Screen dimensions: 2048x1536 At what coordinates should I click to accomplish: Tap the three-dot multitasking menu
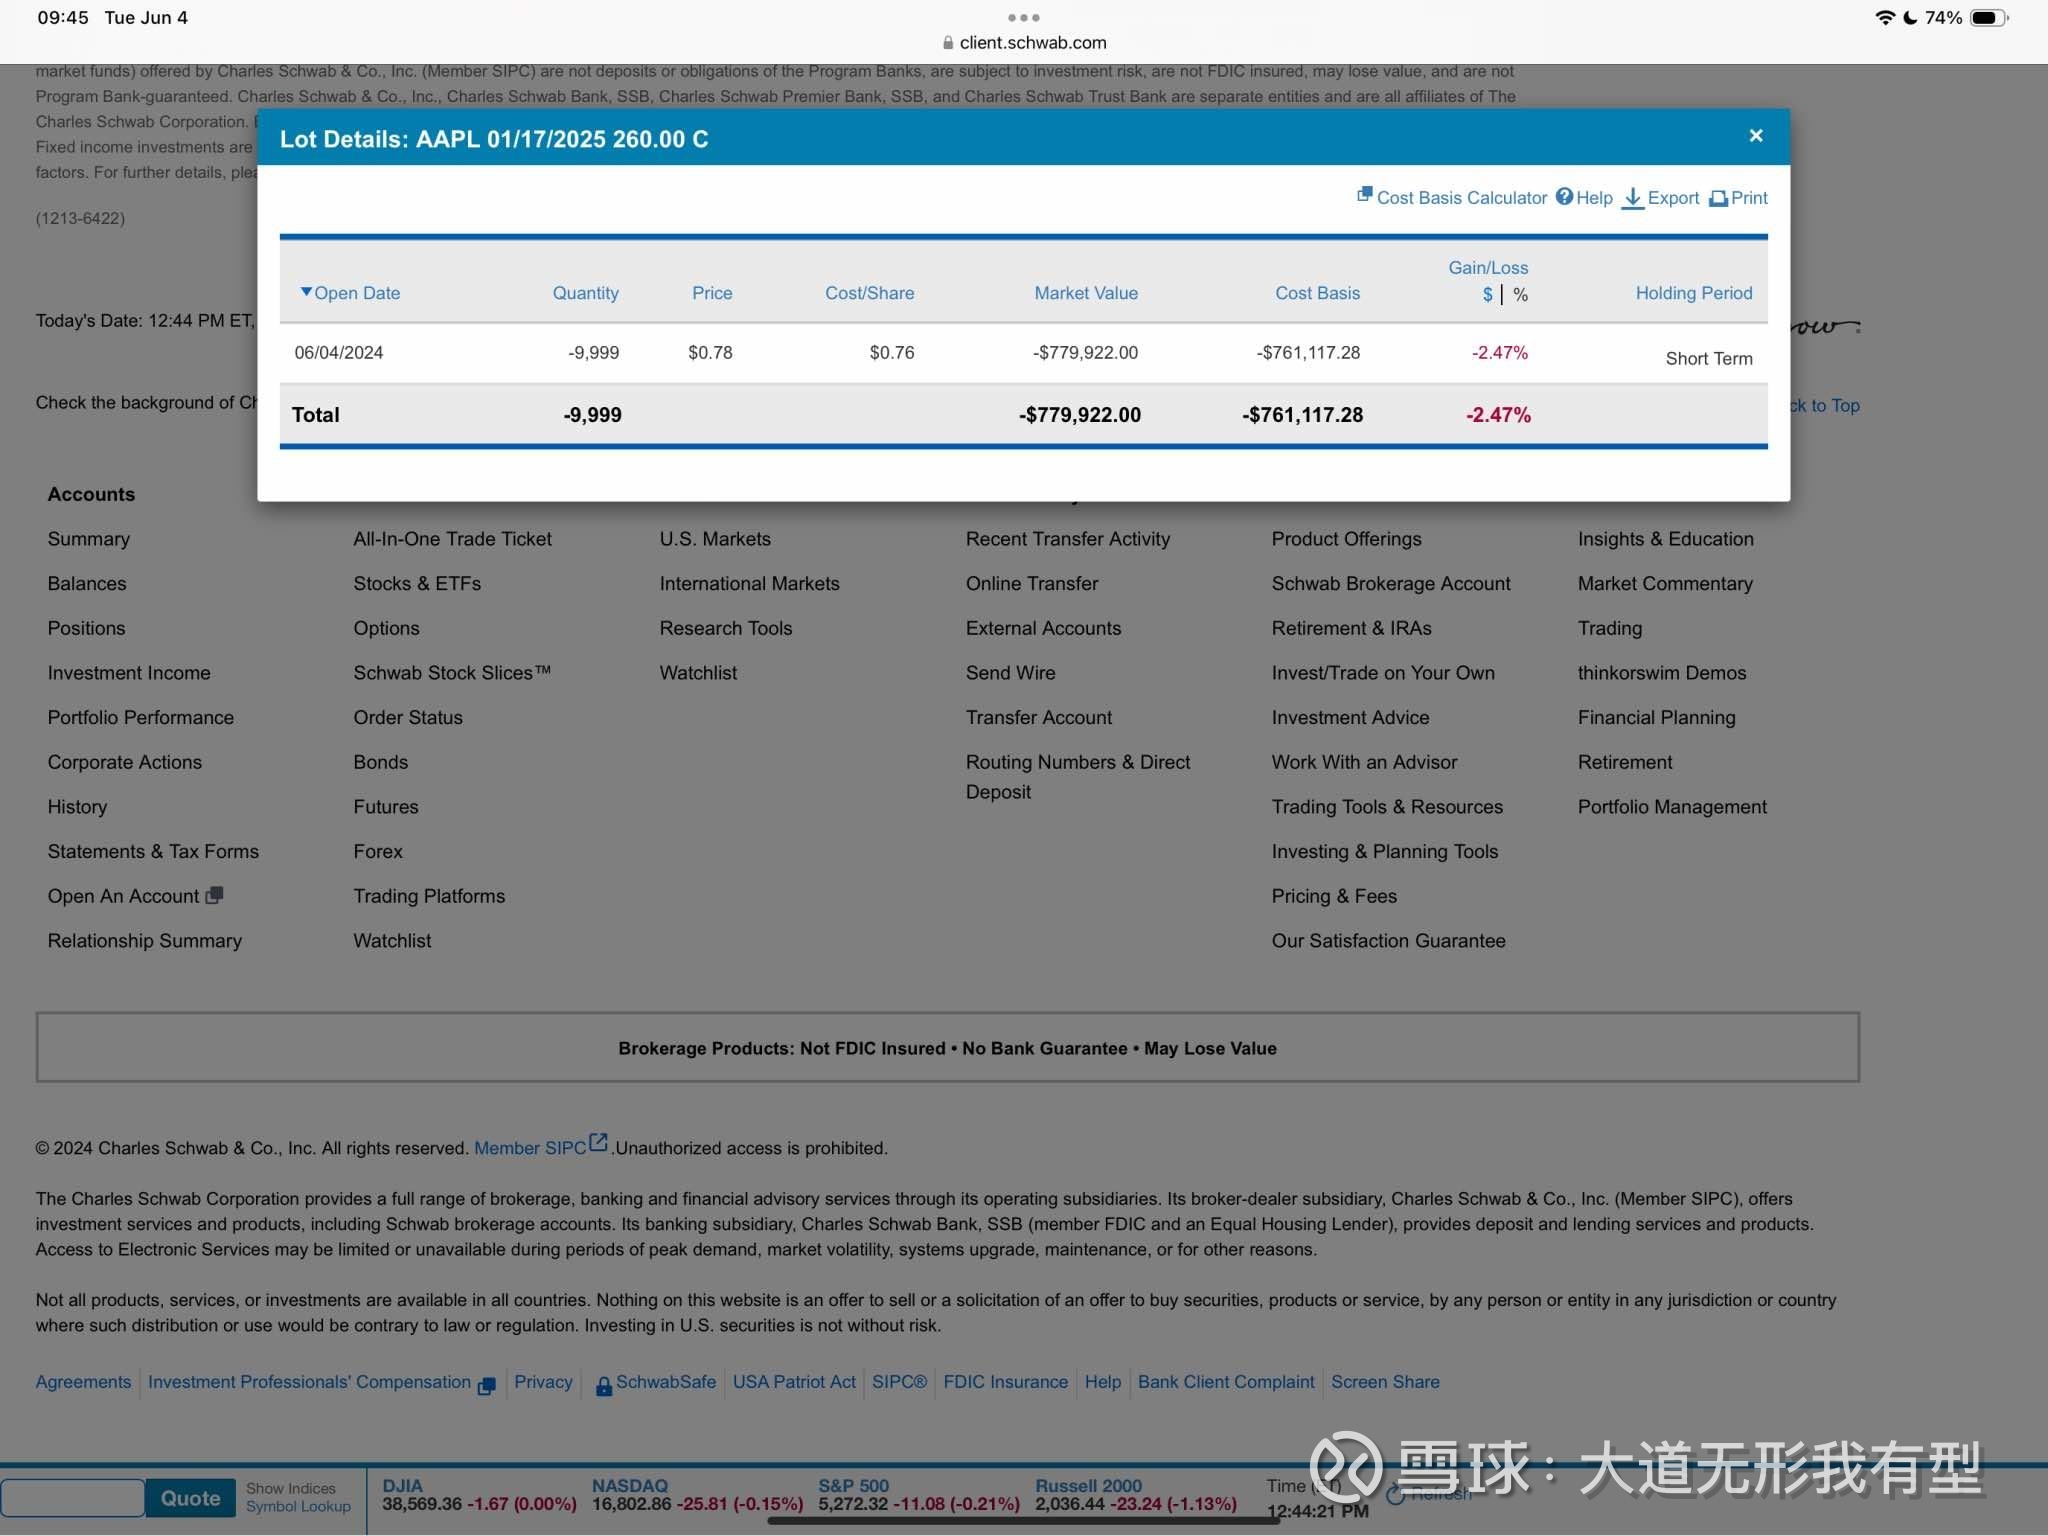(1024, 17)
